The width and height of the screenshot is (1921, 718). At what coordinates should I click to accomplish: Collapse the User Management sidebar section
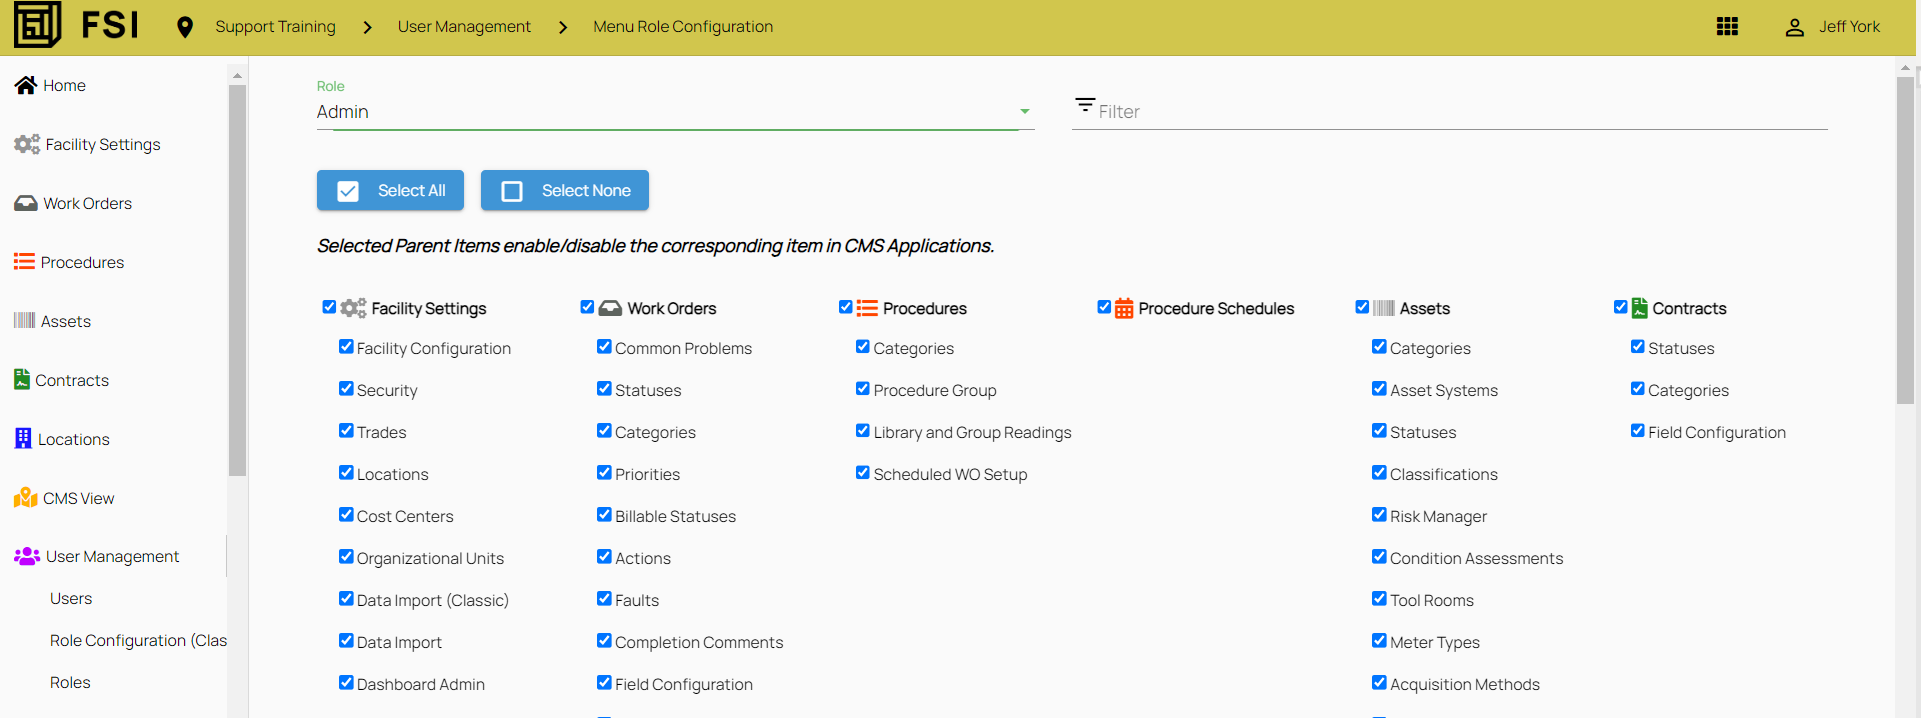[x=112, y=556]
